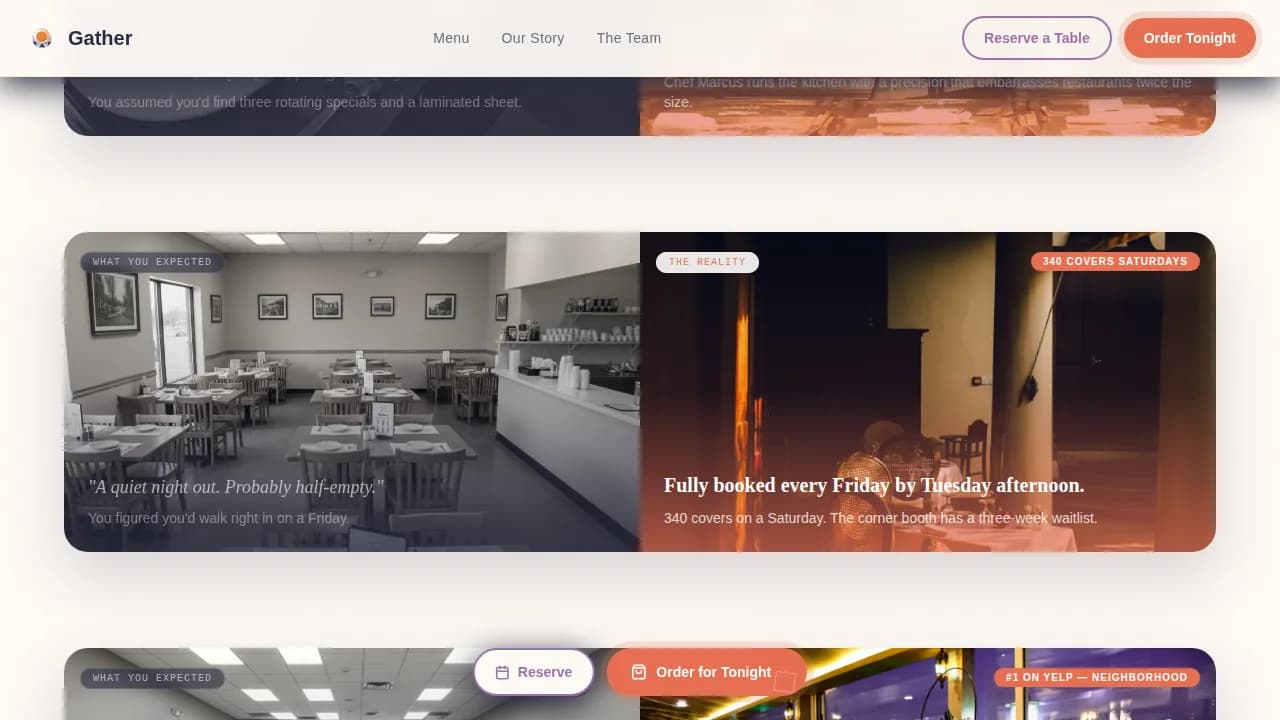Click floating Order for Tonight button
Screen dimensions: 1280x720
[706, 672]
